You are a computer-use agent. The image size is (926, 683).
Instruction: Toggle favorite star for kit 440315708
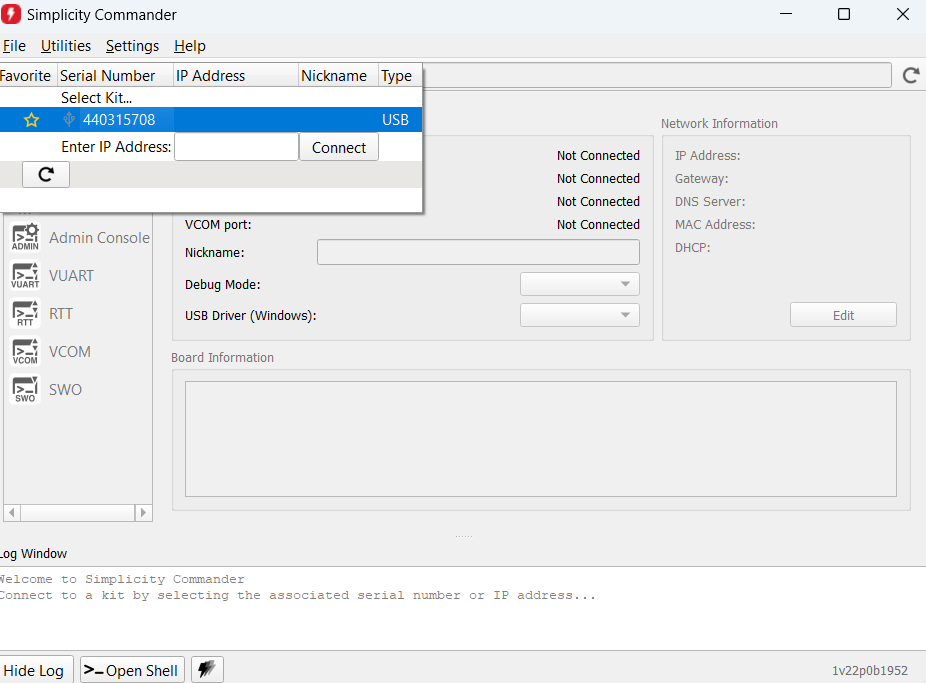pos(31,120)
